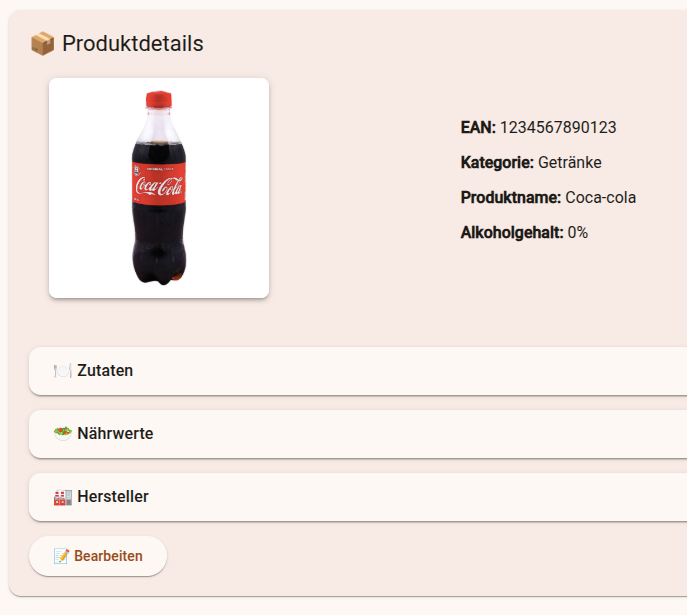Click the 0% alcohol content value
This screenshot has width=687, height=615.
(578, 233)
